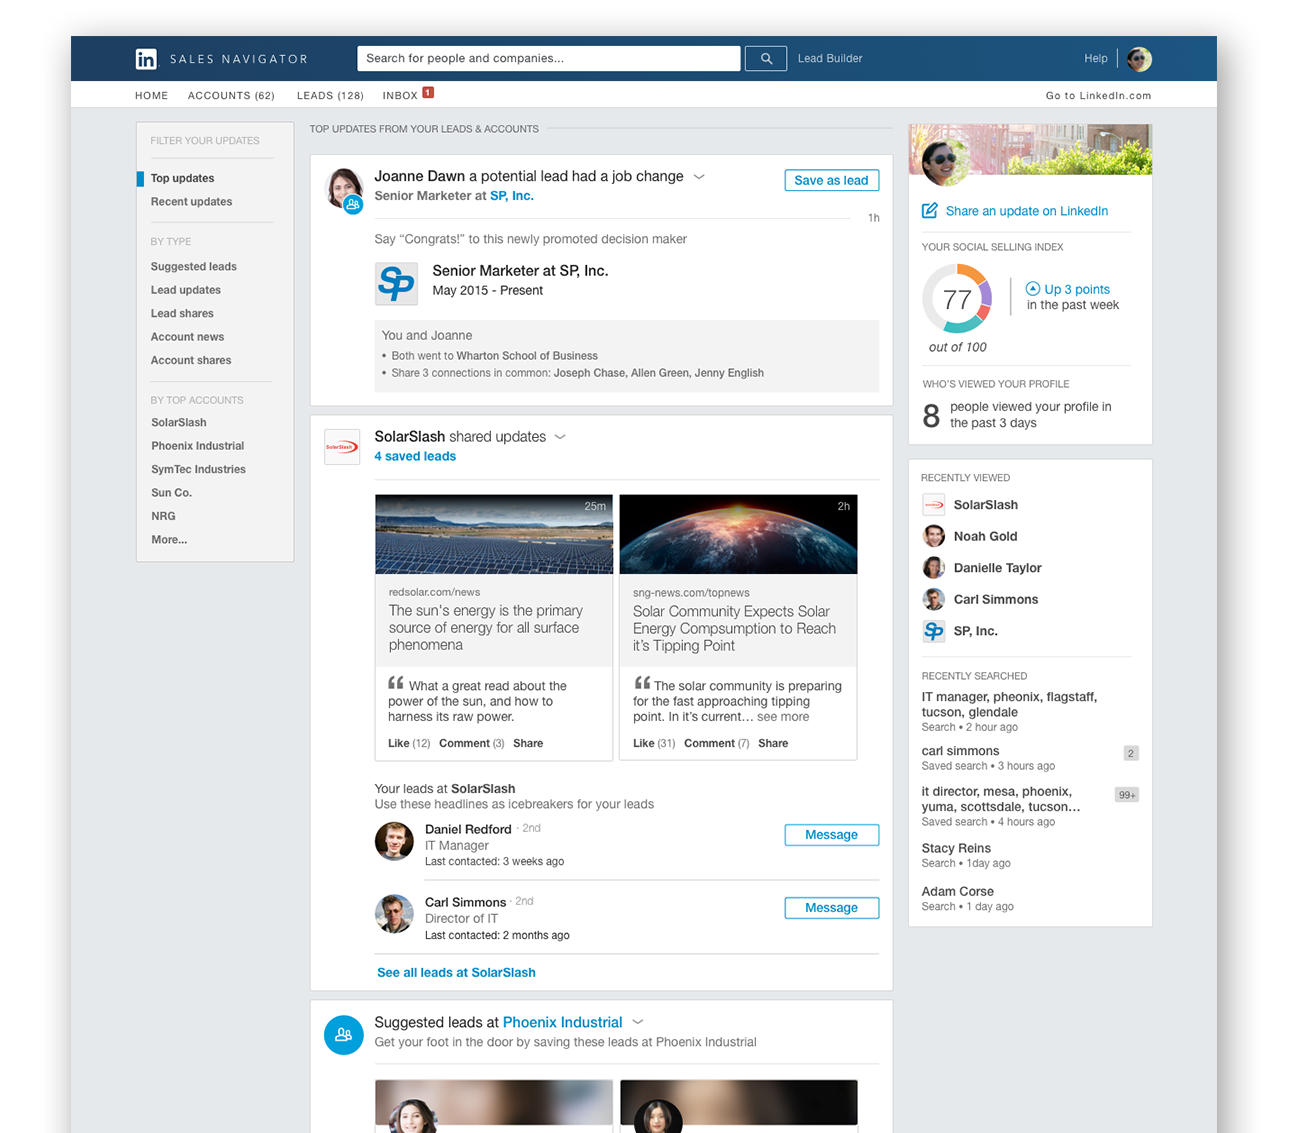Viewport: 1290px width, 1133px height.
Task: Filter updates by SymTec Industries account
Action: pyautogui.click(x=198, y=470)
